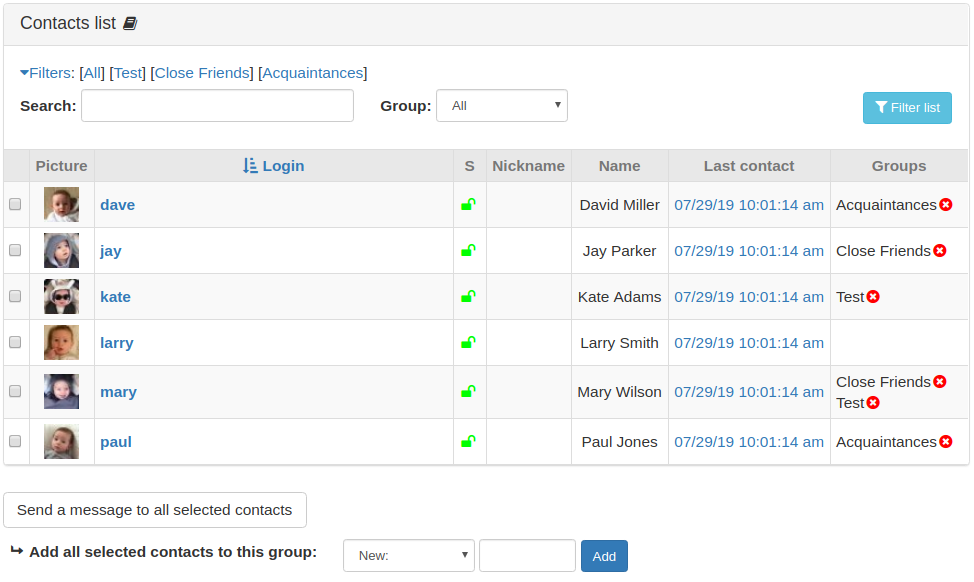Viewport: 974px width, 582px height.
Task: Open the mary login link
Action: [119, 391]
